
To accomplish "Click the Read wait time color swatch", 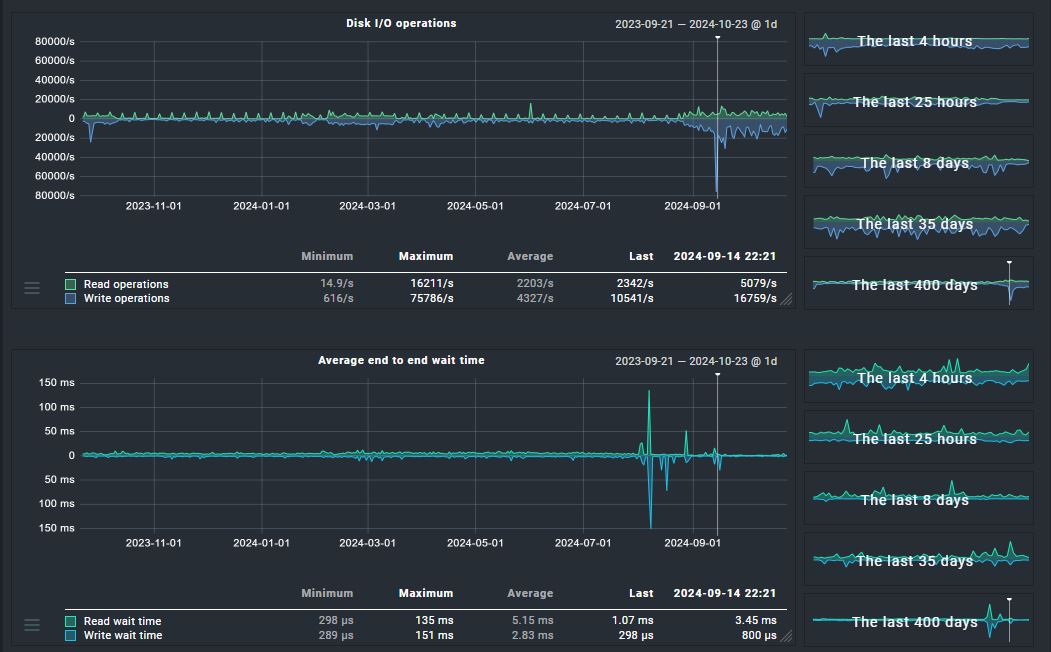I will 71,622.
